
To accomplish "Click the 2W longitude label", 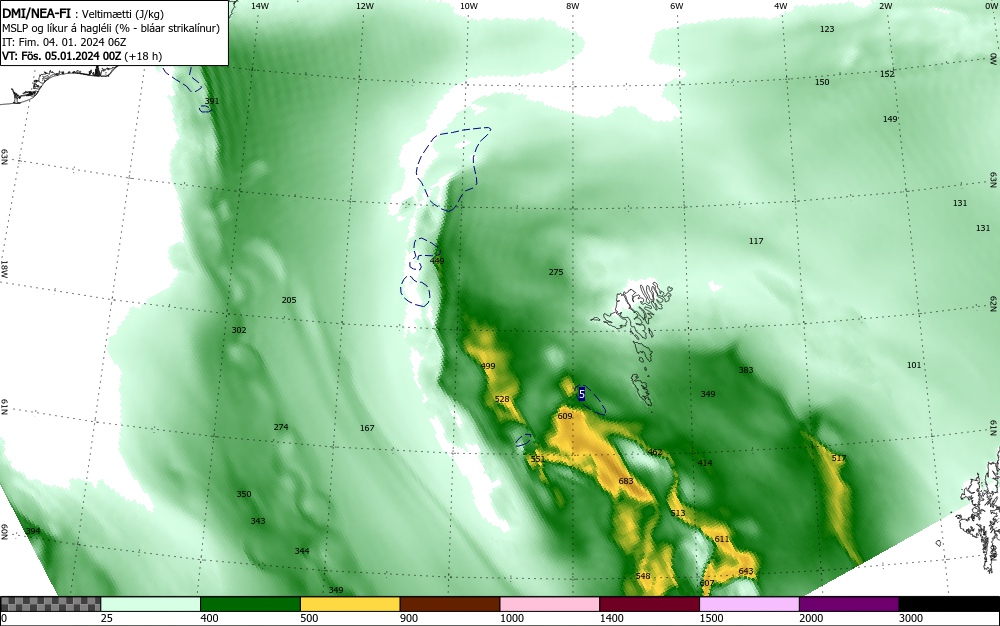I will [x=885, y=6].
